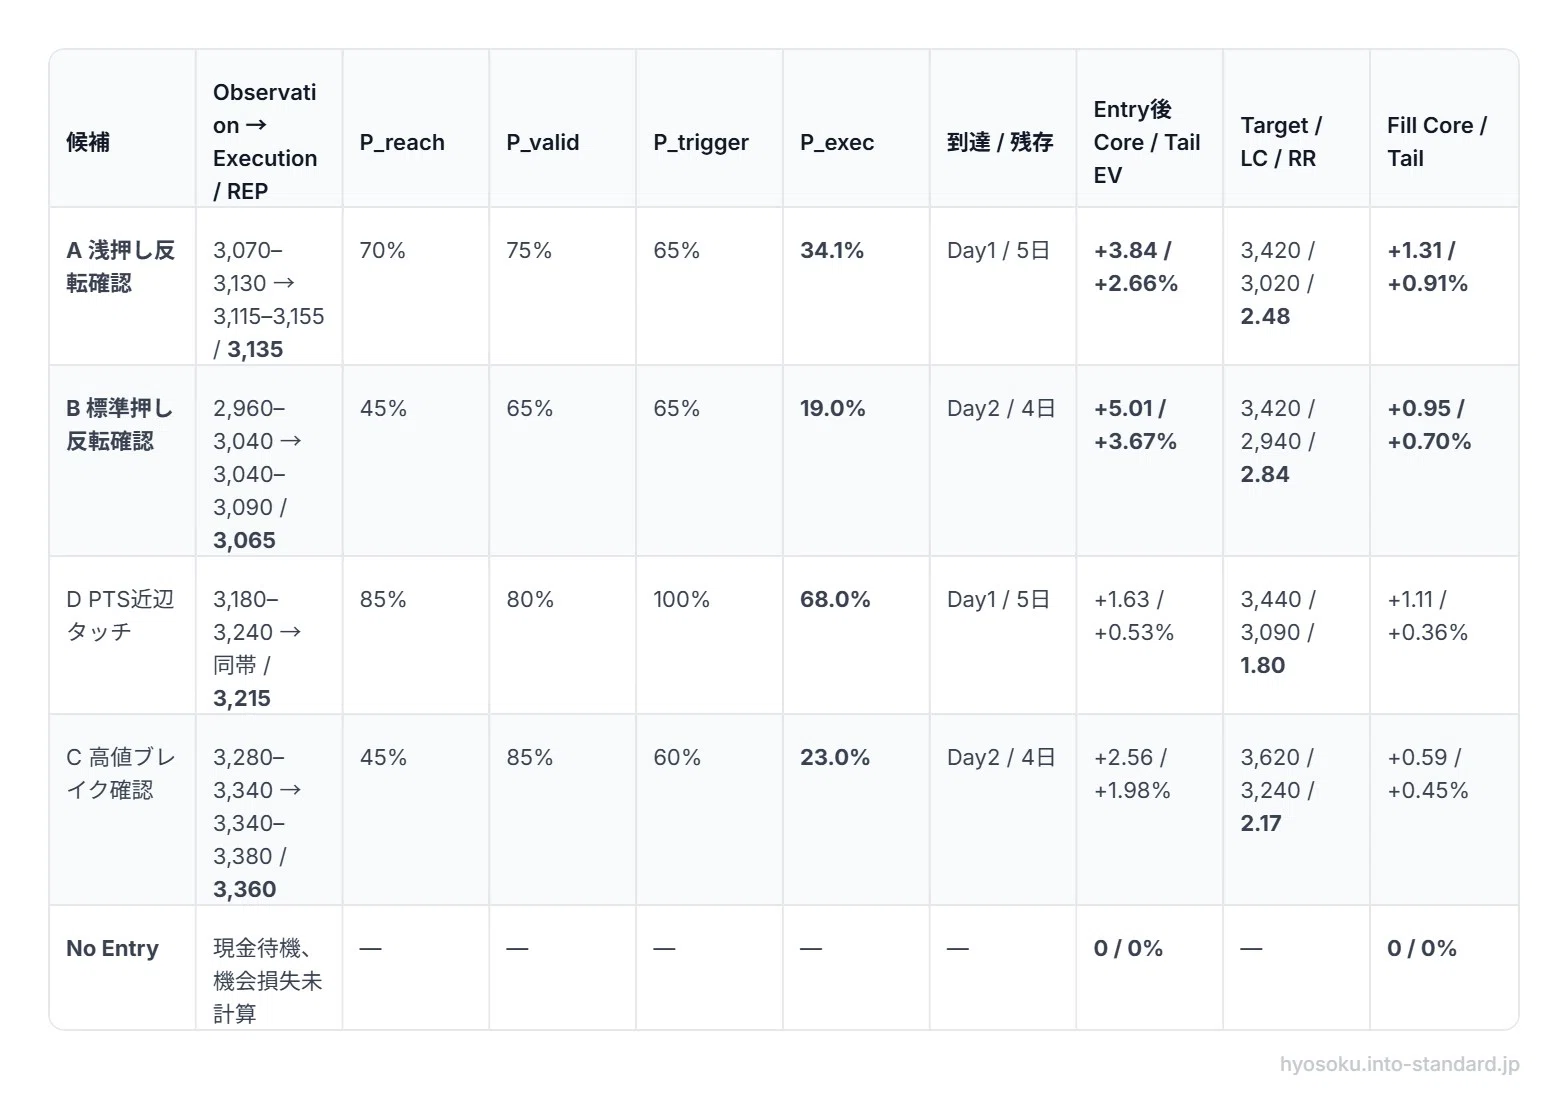Click the P_valid column header
Screen dimensions: 1568x1120
point(543,142)
